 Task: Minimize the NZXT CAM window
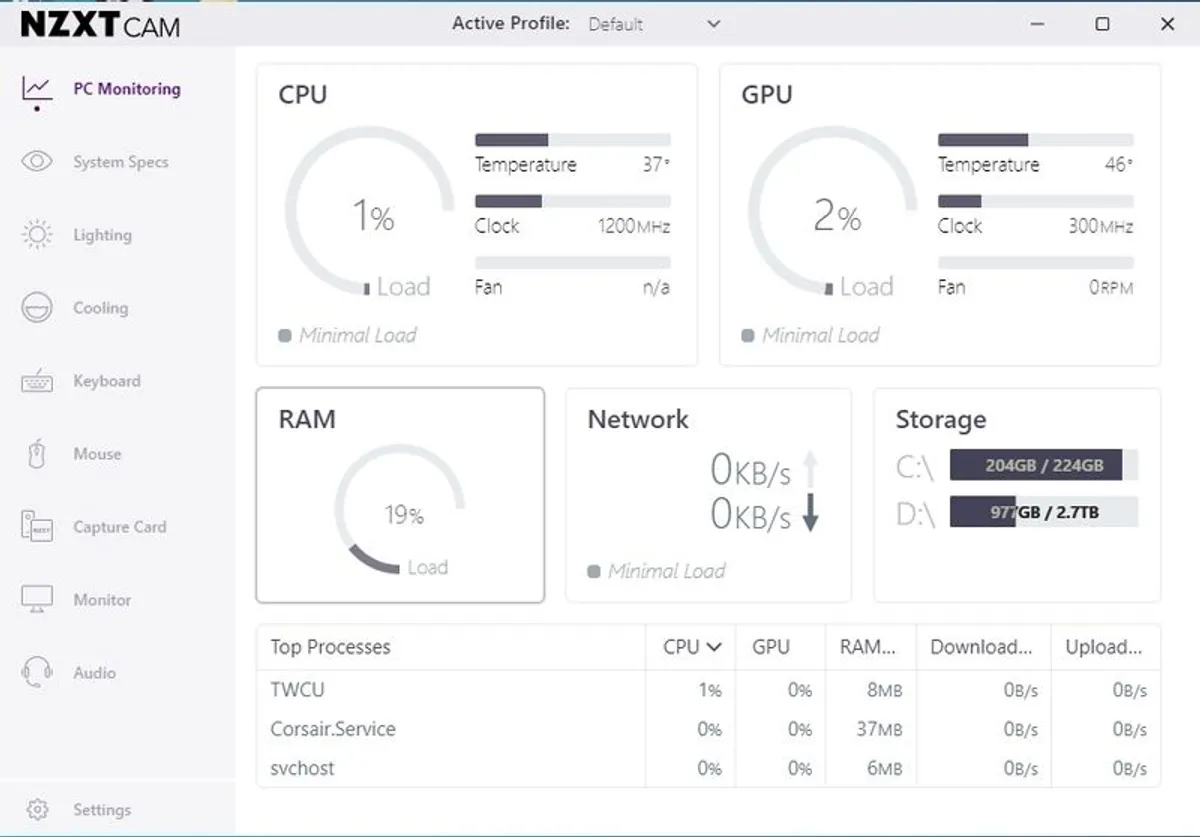[1037, 24]
